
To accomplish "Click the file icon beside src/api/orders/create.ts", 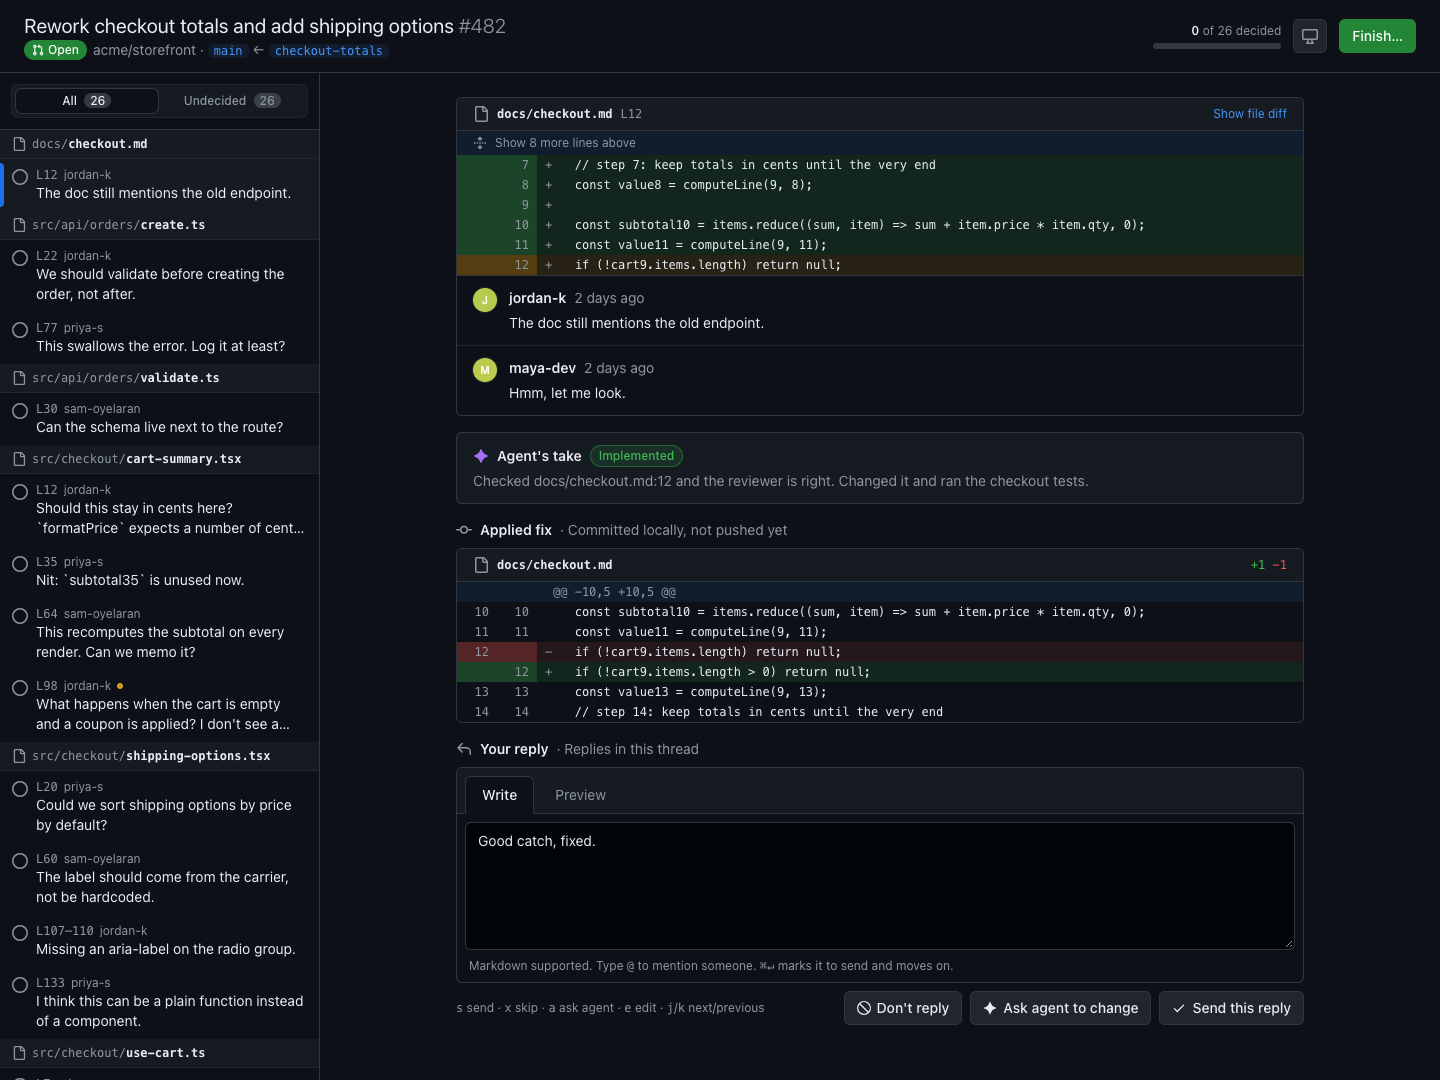I will tap(19, 225).
